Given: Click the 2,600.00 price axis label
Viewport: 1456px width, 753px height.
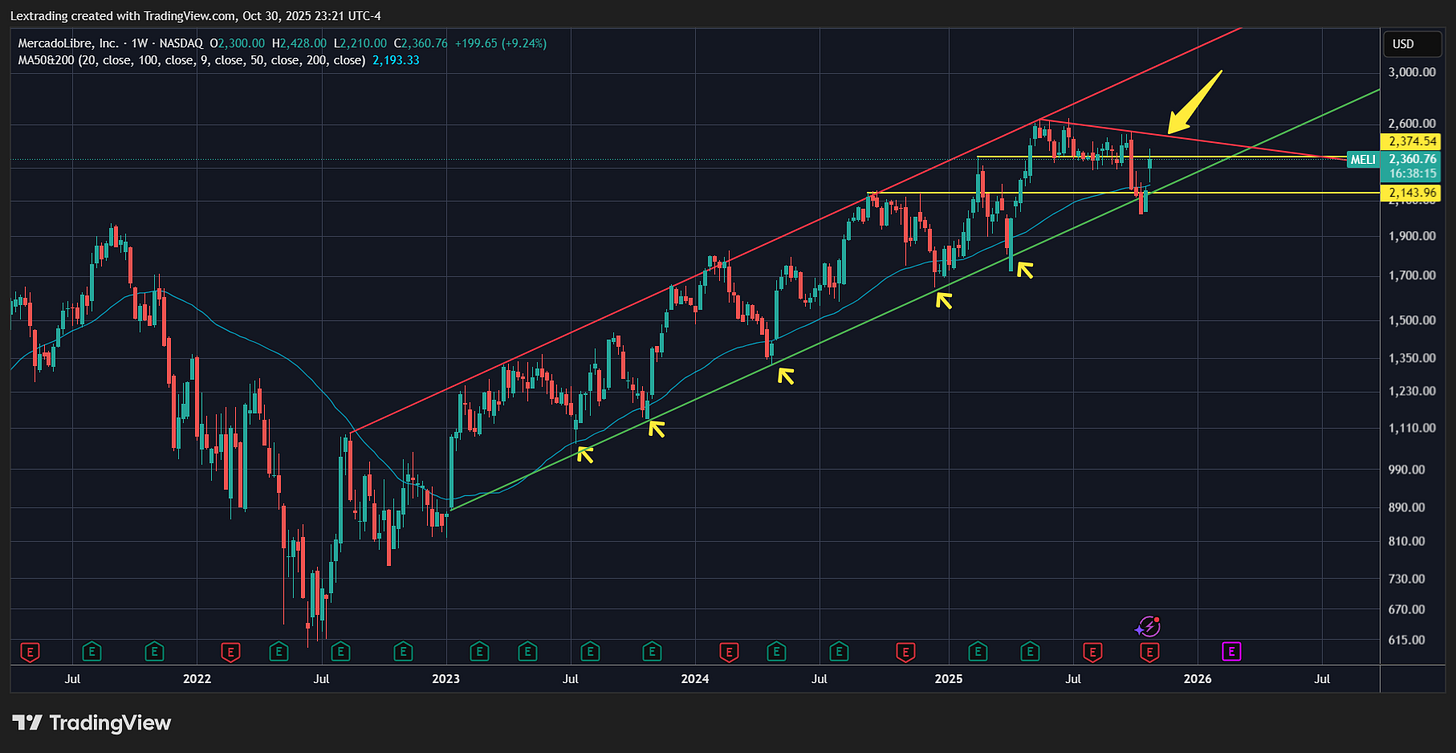Looking at the screenshot, I should pos(1412,124).
